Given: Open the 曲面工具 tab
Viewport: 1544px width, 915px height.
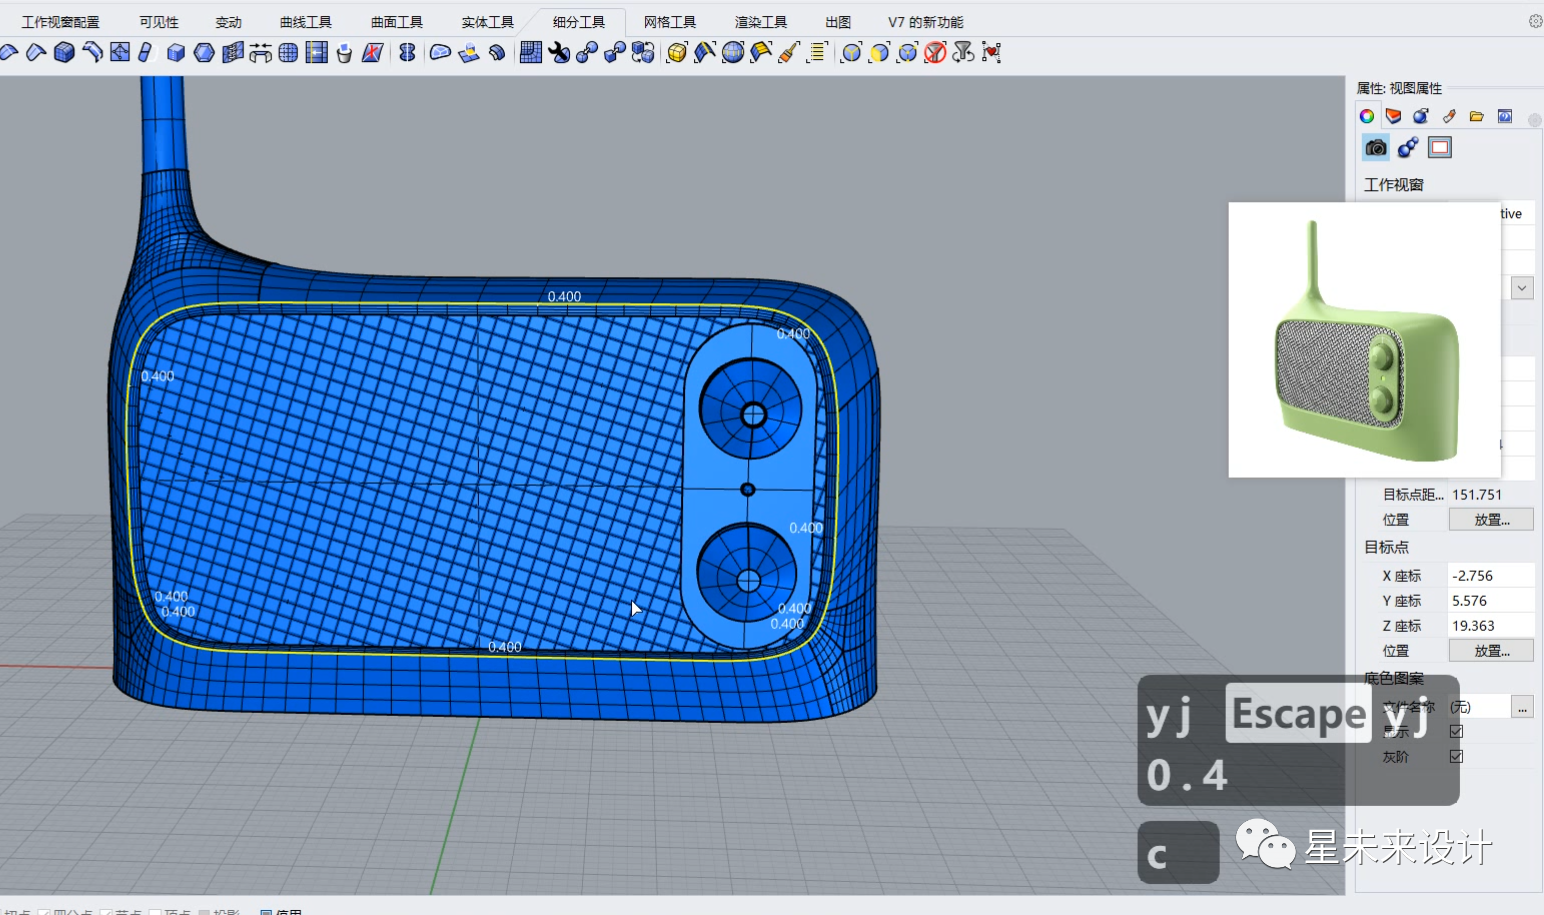Looking at the screenshot, I should point(397,22).
